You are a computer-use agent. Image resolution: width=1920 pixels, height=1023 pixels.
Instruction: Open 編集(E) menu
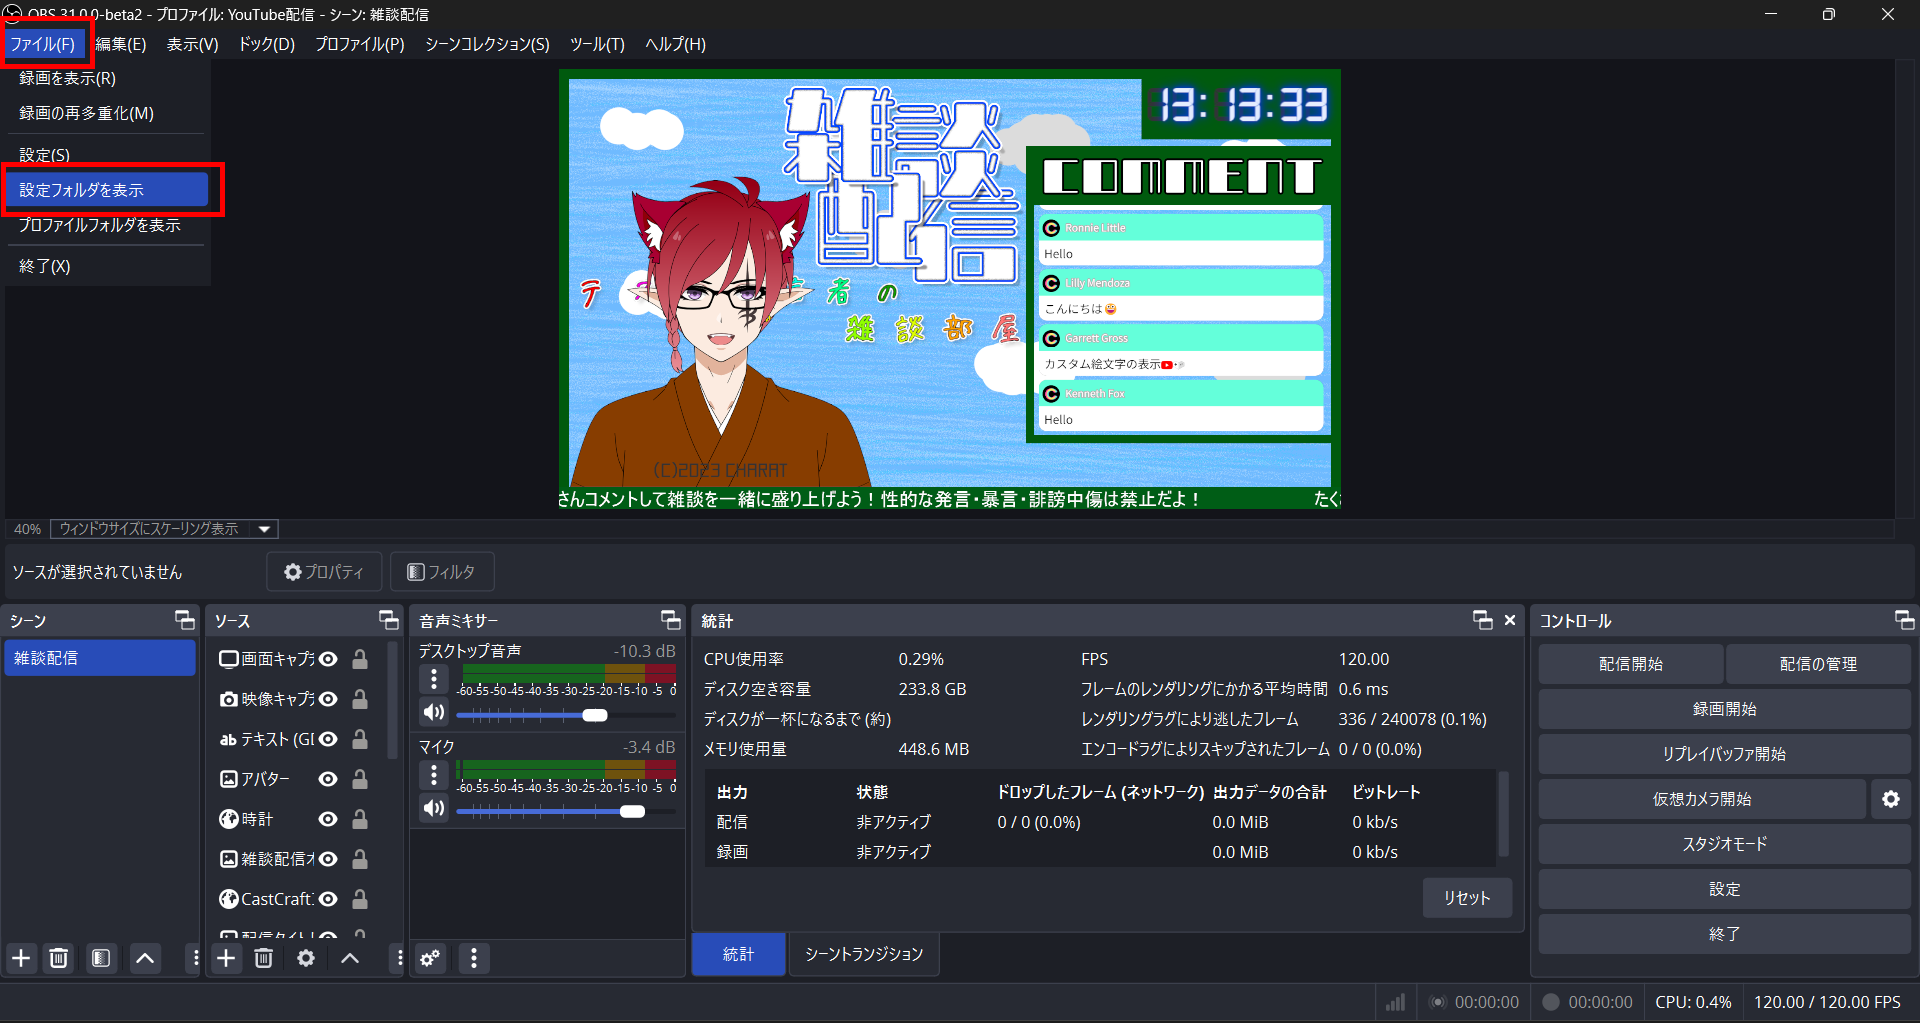point(121,44)
